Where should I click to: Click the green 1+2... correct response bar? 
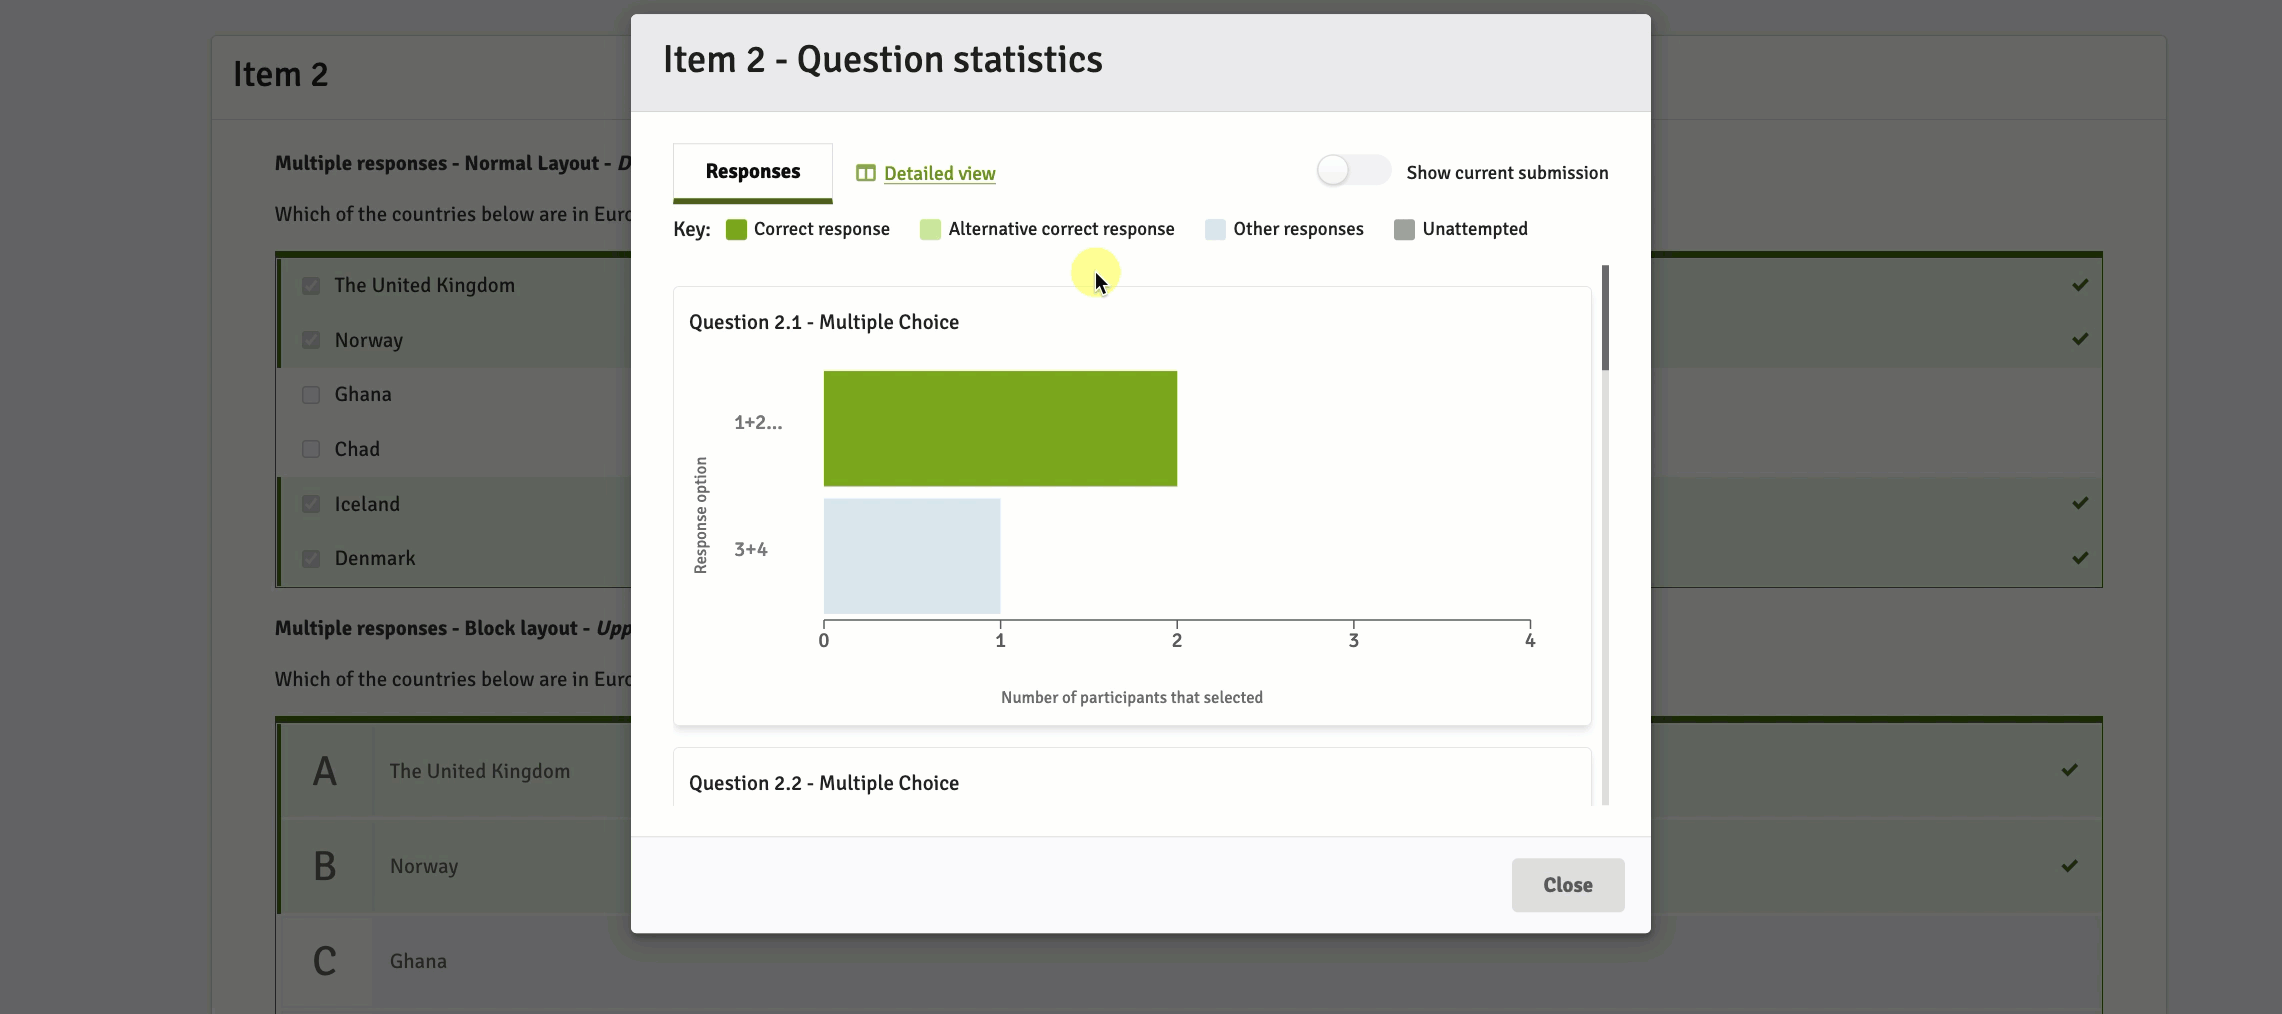[x=1000, y=429]
